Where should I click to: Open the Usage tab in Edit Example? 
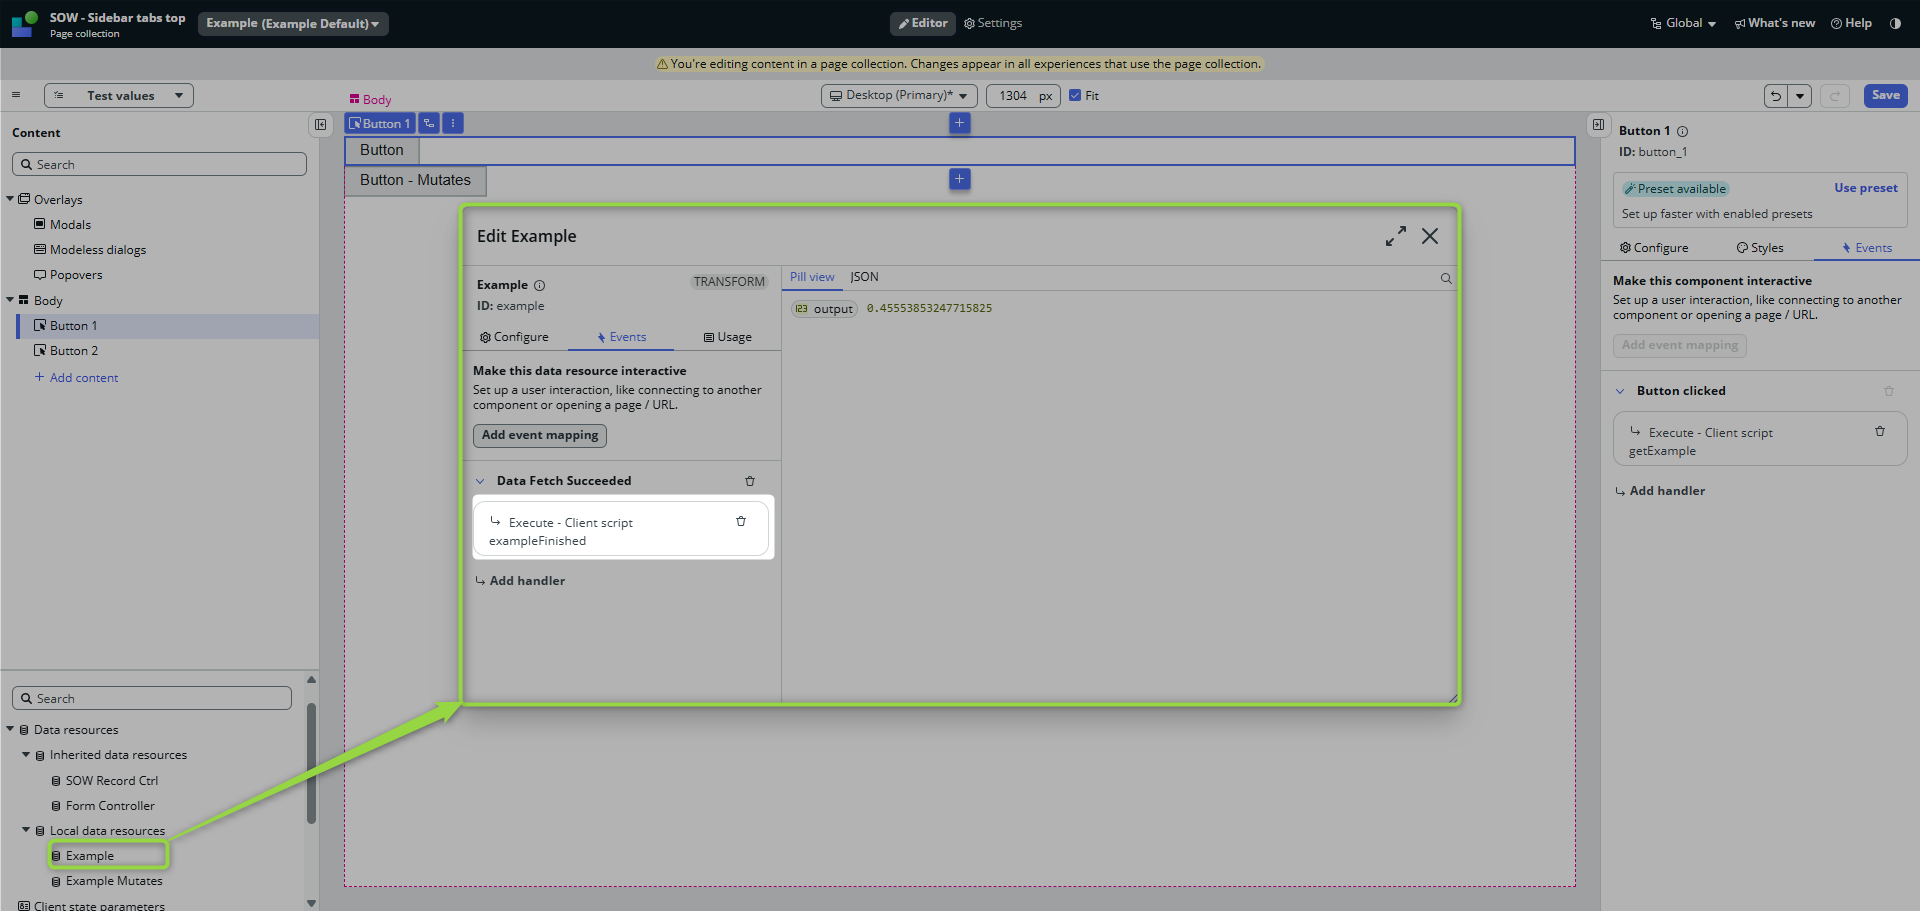tap(727, 337)
